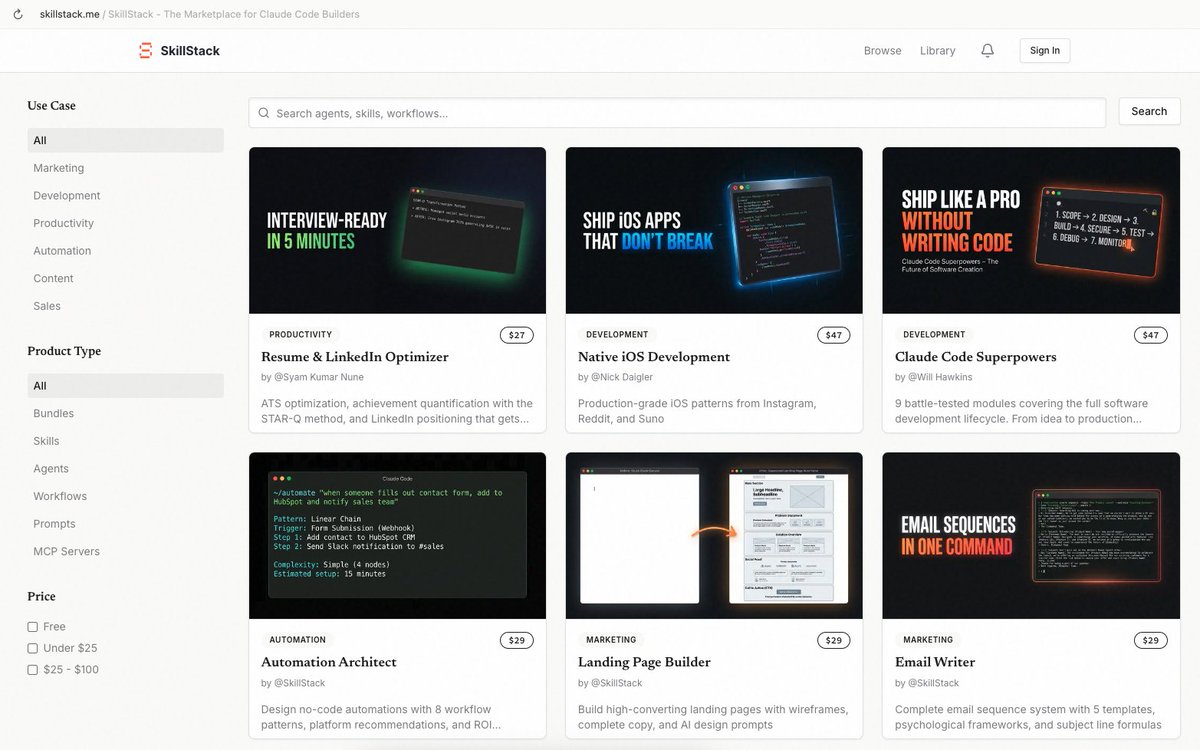The width and height of the screenshot is (1200, 750).
Task: Open the Resume & LinkedIn Optimizer thumbnail
Action: click(397, 230)
